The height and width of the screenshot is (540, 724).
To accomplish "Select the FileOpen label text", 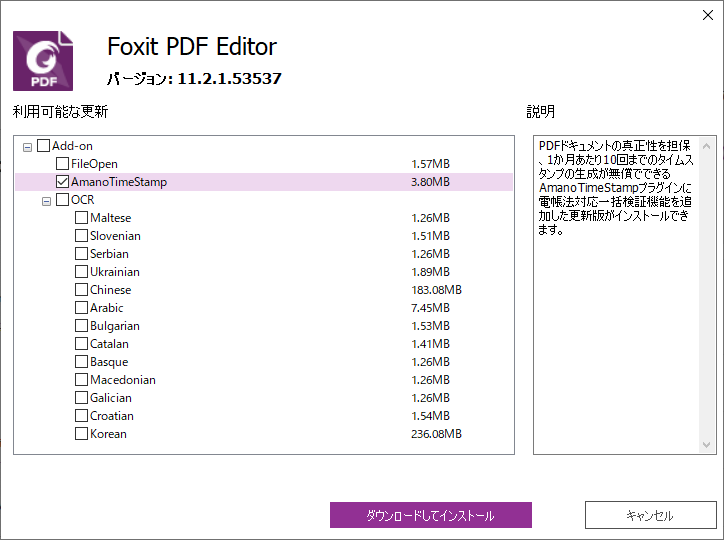I will pos(94,164).
